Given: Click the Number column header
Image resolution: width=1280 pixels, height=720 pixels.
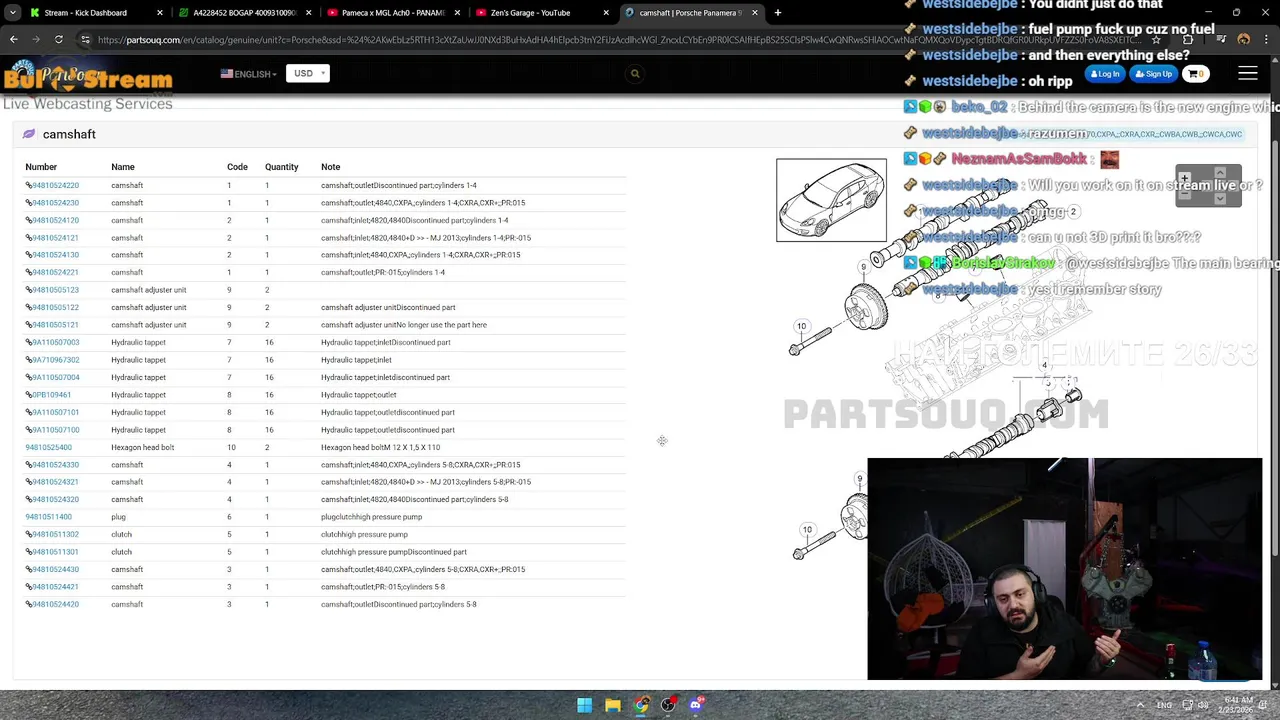Looking at the screenshot, I should pos(41,167).
